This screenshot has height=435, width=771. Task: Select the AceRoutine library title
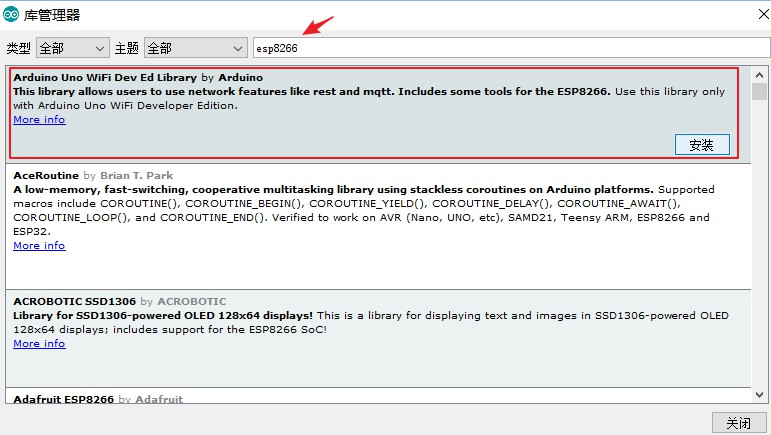tap(46, 175)
